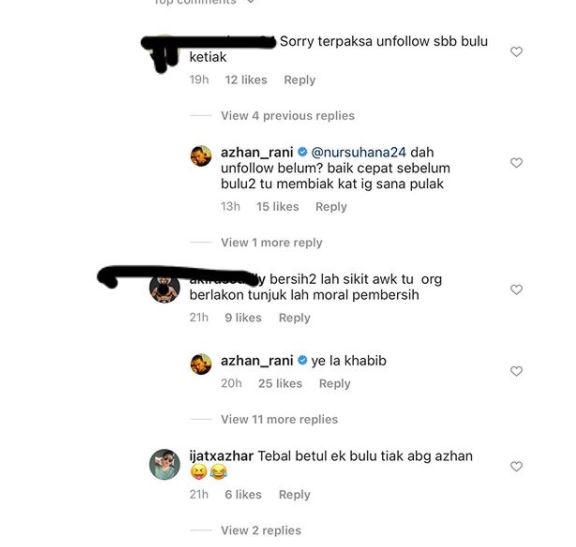Expand 'View 1 more reply'
This screenshot has height=547, width=576.
(x=271, y=242)
